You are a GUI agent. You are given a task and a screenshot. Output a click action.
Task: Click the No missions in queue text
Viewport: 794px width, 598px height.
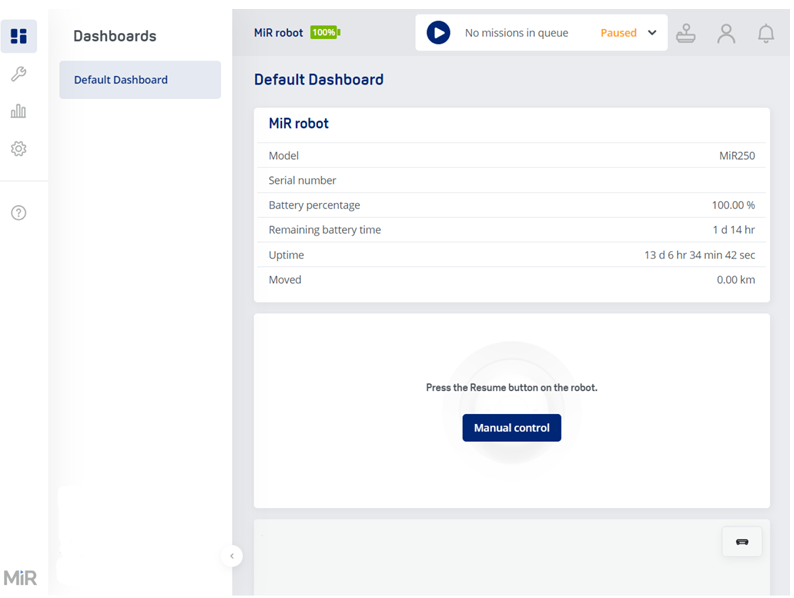(x=516, y=33)
